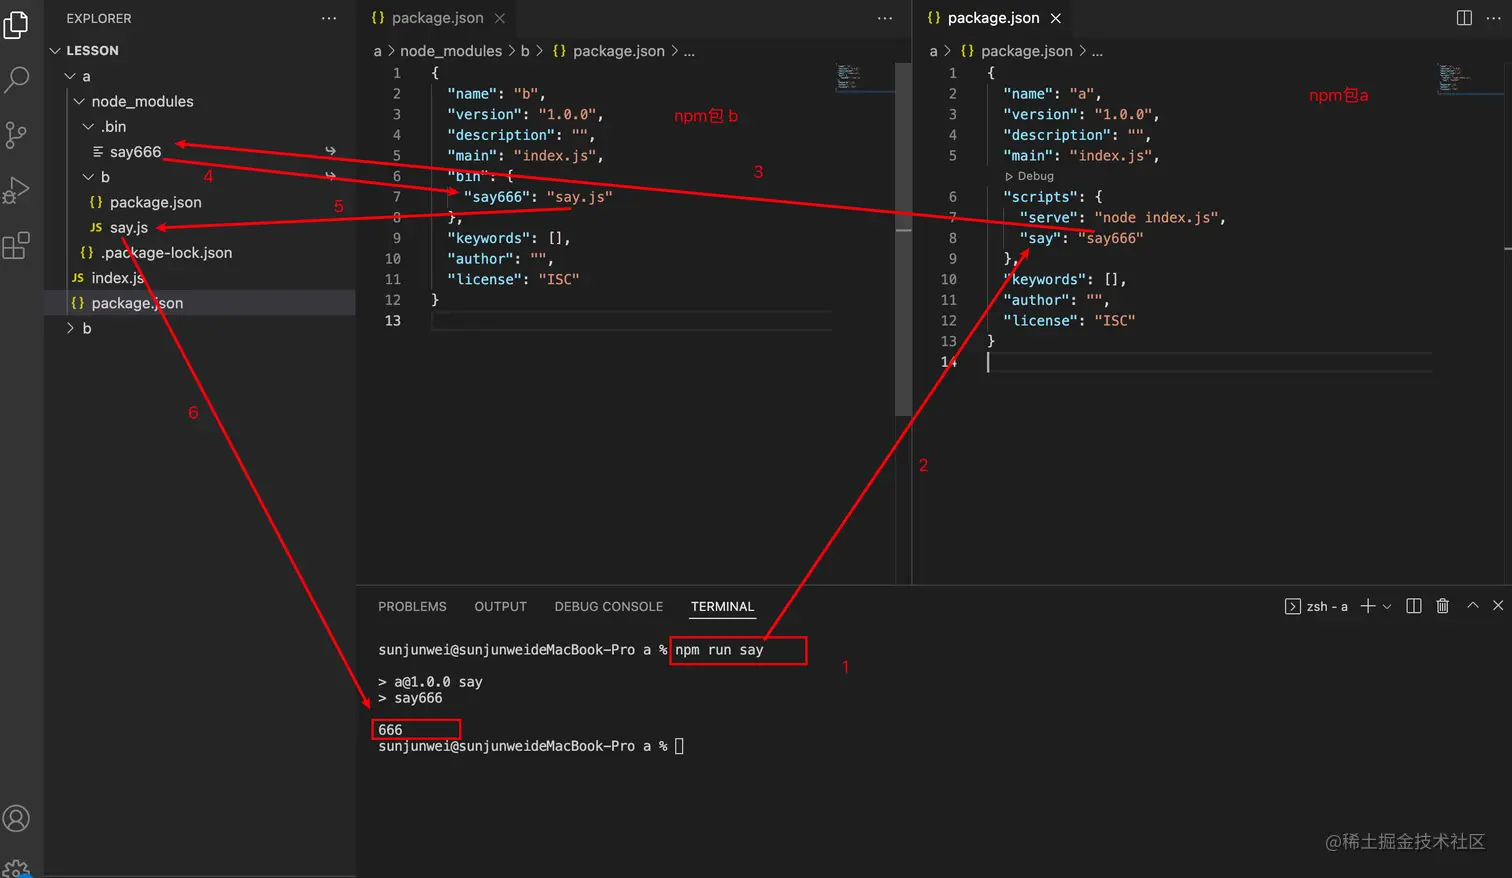This screenshot has width=1512, height=878.
Task: Open the Manage gear icon
Action: (17, 868)
